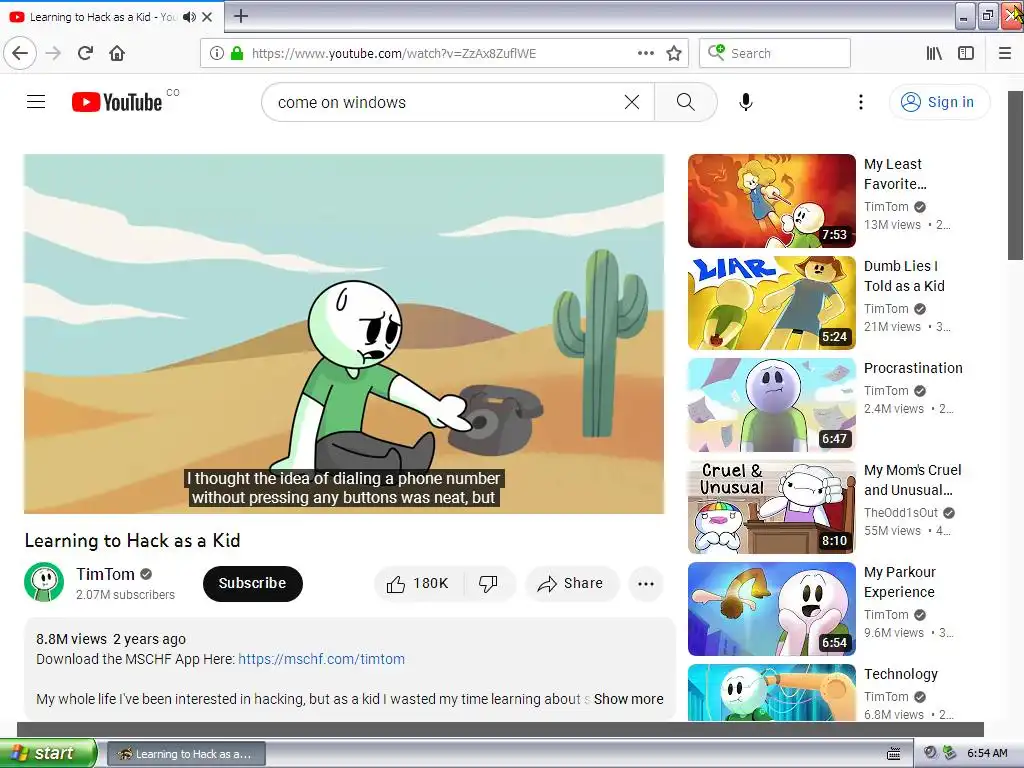Search with your voice microphone
The height and width of the screenshot is (768, 1024).
746,102
